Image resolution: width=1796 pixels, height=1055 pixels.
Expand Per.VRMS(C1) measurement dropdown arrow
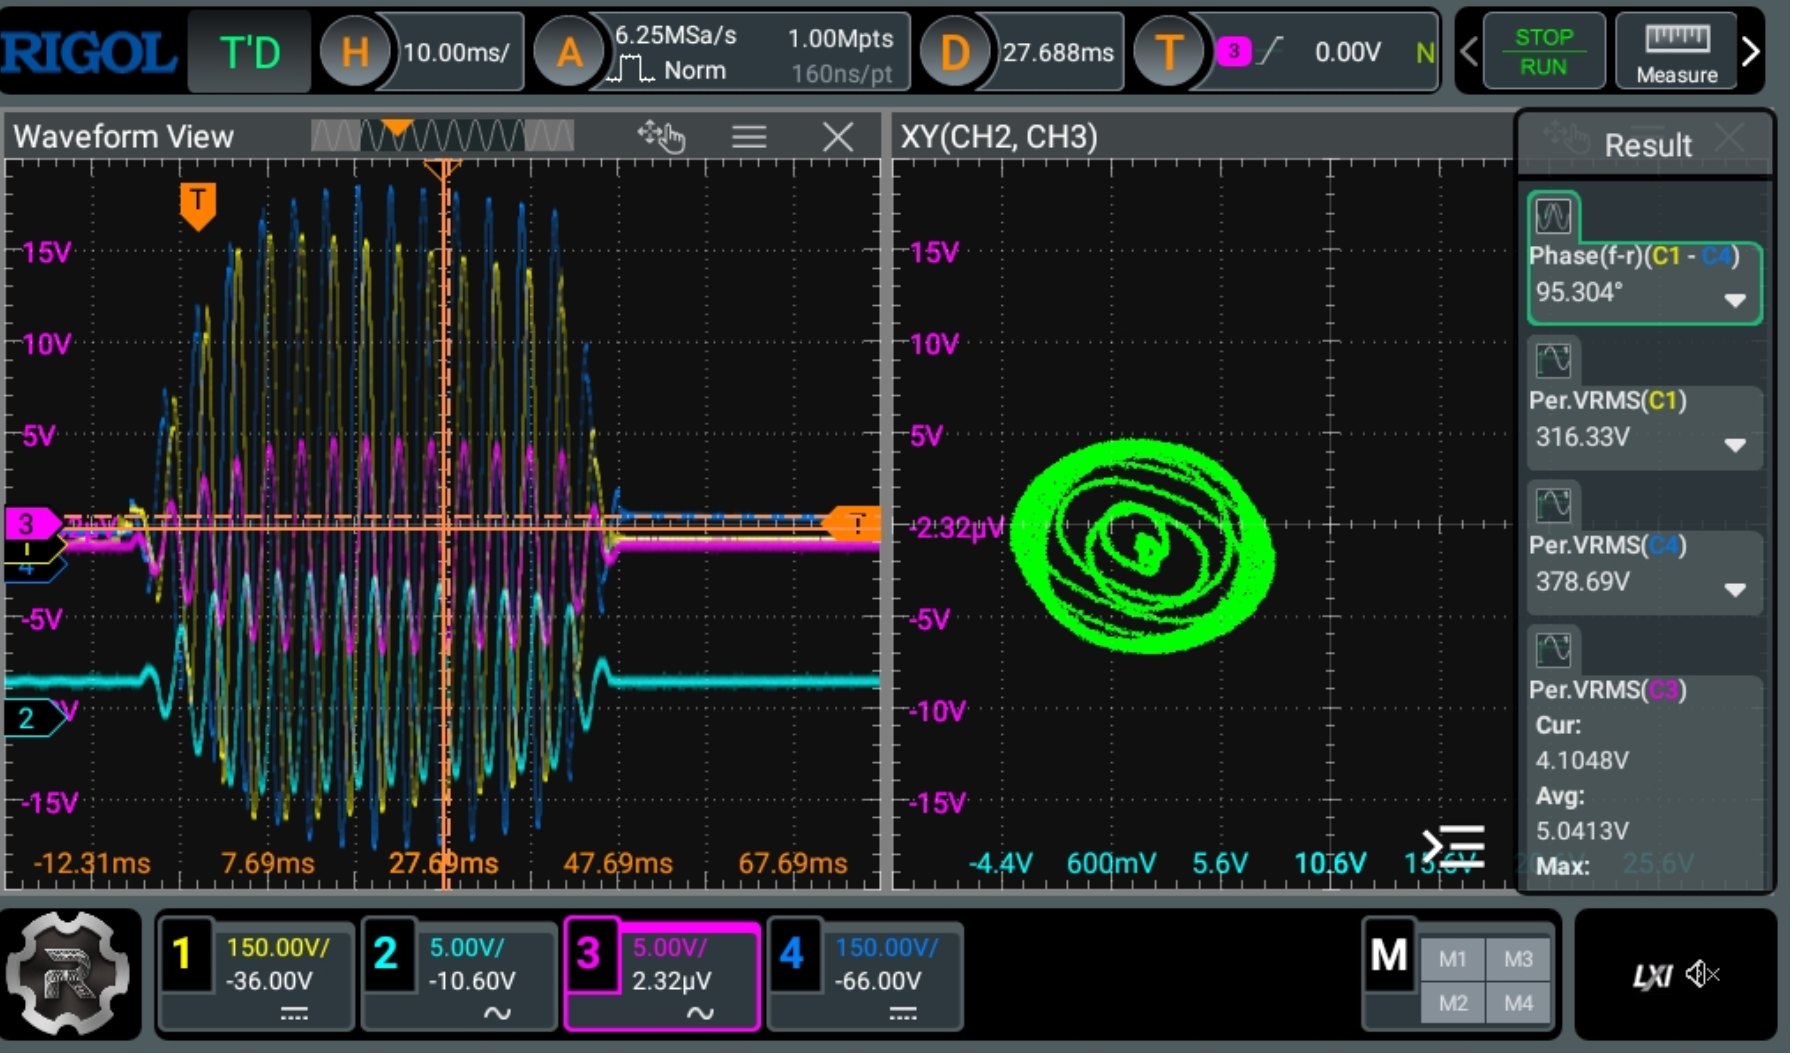(1735, 445)
